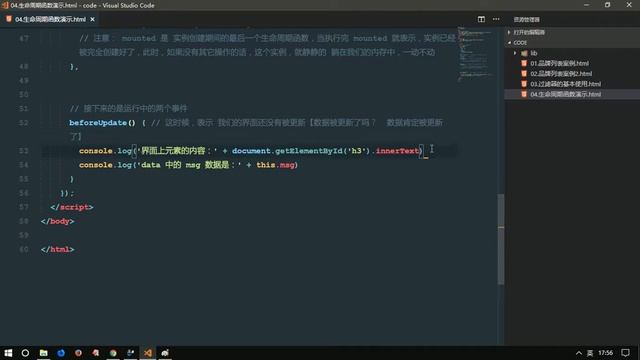Expand the 打开的编辑器 section
Image resolution: width=640 pixels, height=360 pixels.
tap(529, 32)
